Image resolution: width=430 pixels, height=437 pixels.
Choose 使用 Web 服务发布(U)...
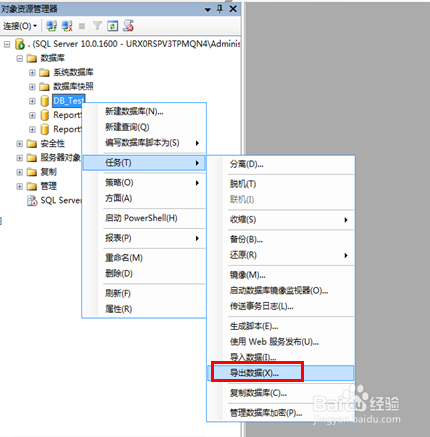click(281, 342)
